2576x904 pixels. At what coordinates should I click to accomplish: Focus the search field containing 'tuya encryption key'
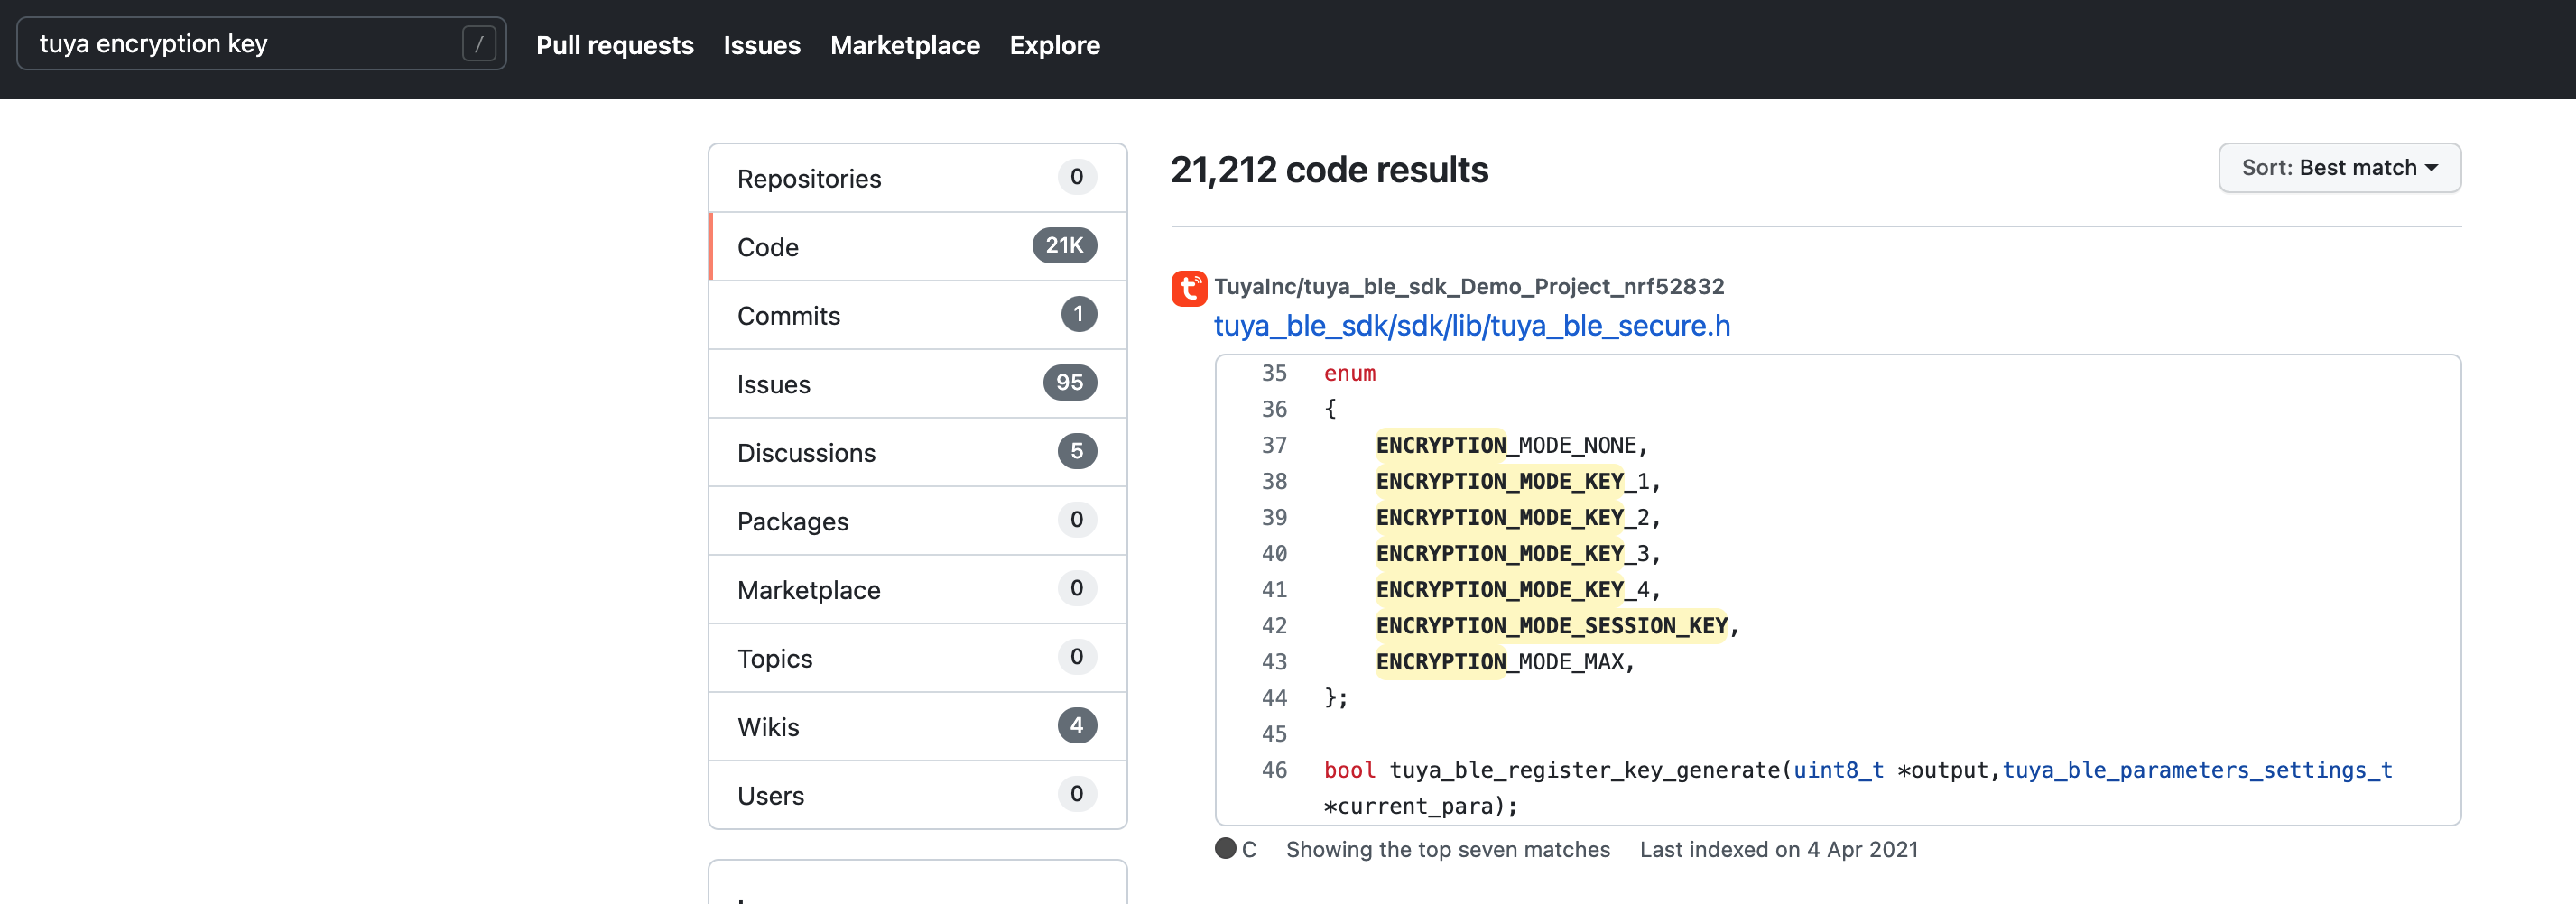[x=261, y=44]
